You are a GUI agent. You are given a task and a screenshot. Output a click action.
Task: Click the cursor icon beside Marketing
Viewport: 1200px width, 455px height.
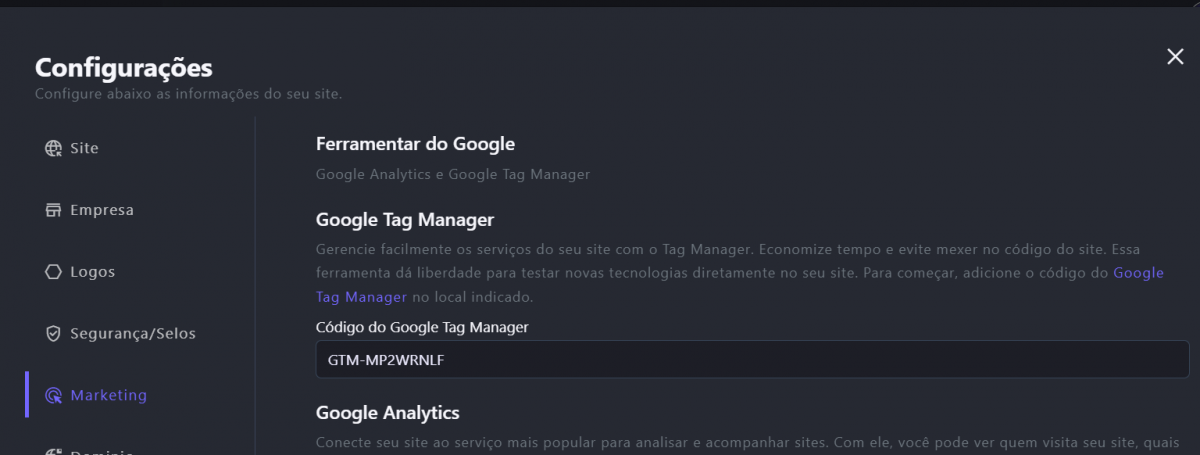tap(54, 395)
